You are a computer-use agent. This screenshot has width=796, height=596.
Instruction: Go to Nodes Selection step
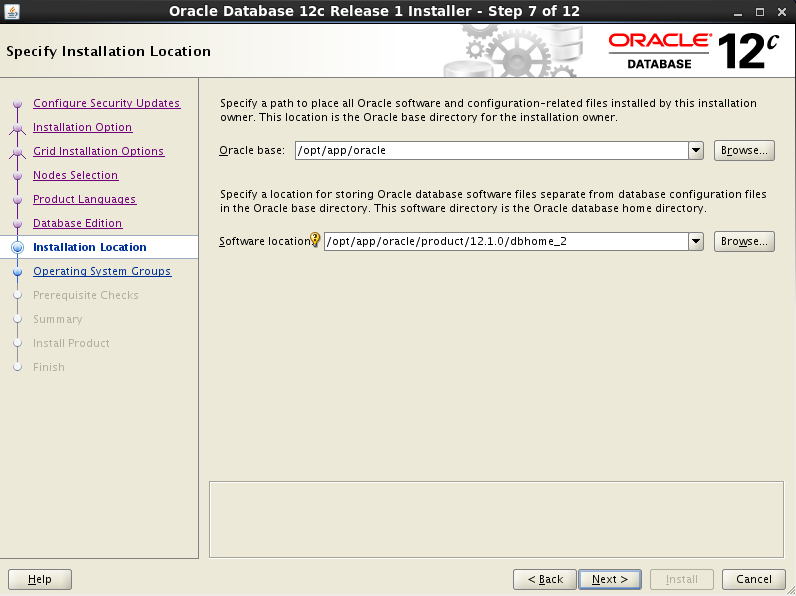click(x=76, y=175)
